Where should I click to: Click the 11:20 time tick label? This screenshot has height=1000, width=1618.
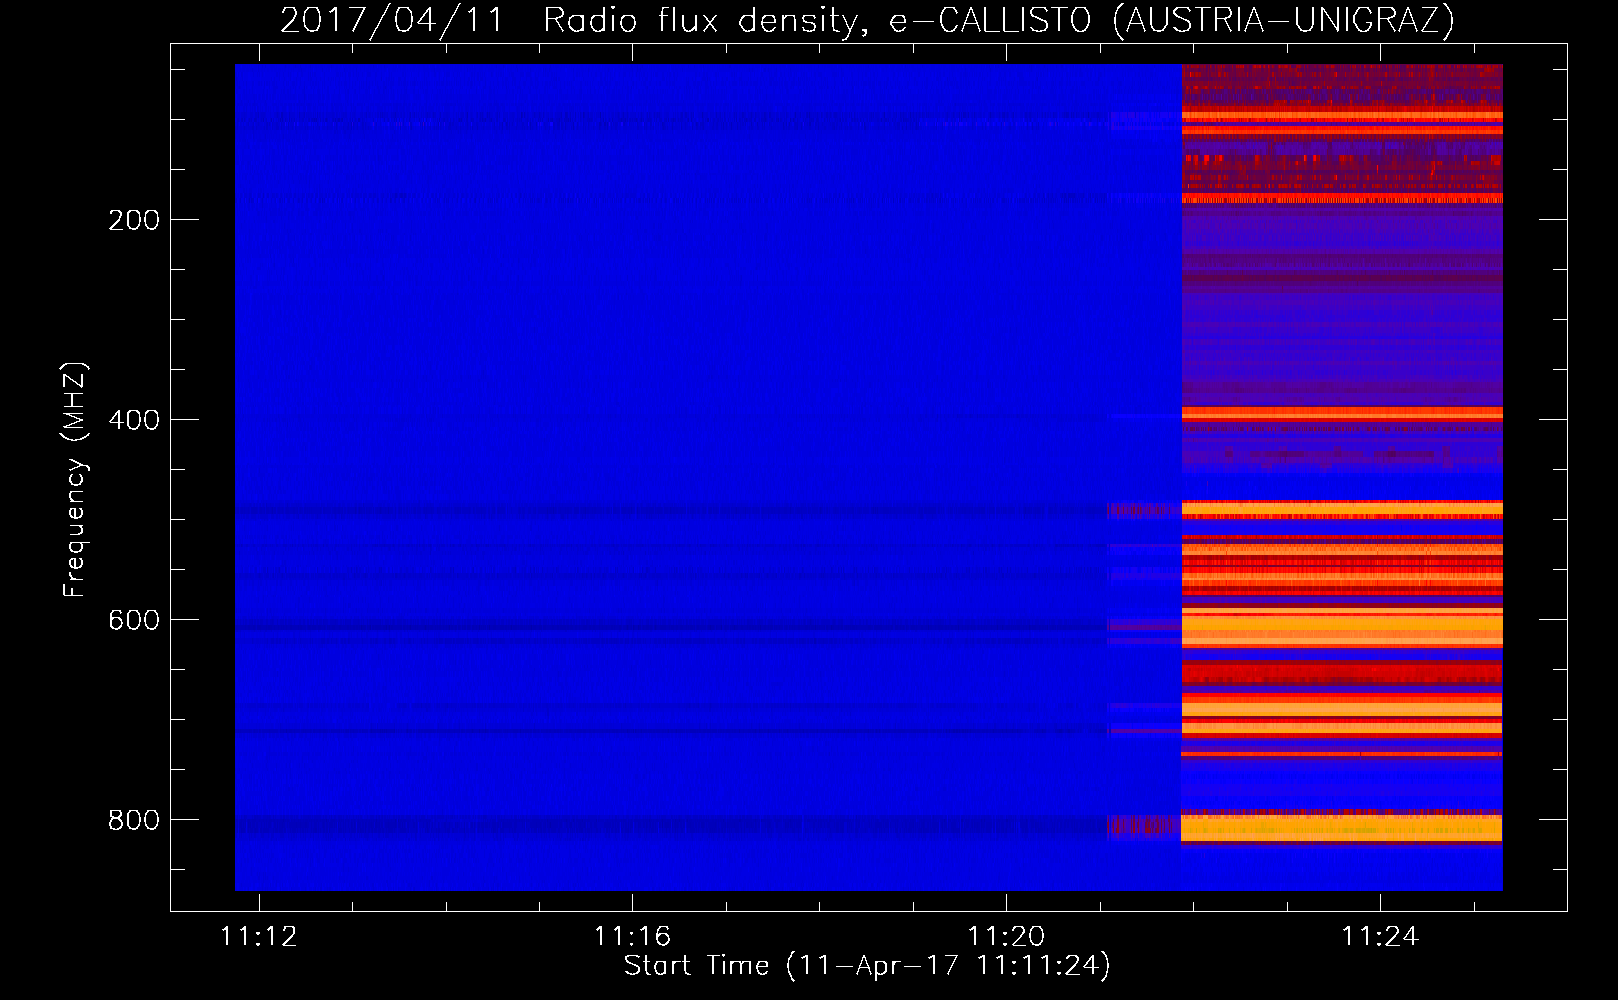click(1006, 937)
